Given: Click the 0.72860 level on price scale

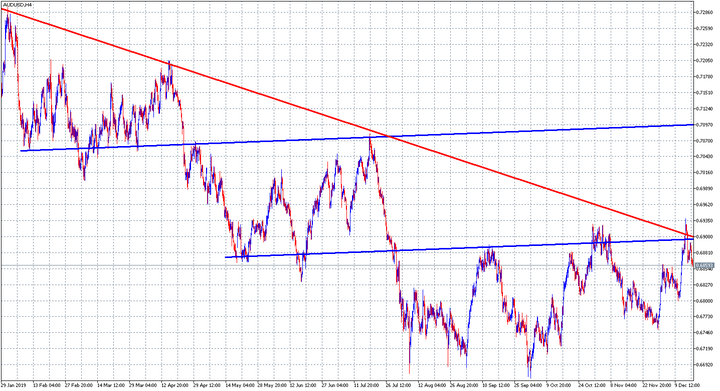Looking at the screenshot, I should [x=704, y=12].
